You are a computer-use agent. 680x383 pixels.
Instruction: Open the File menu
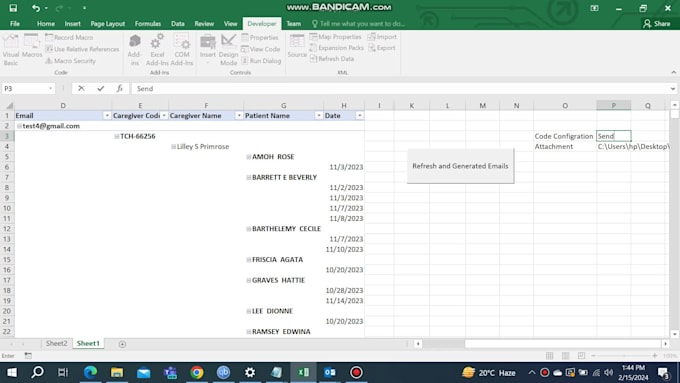tap(15, 23)
